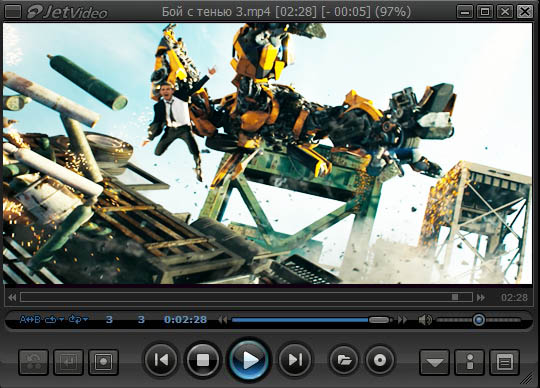
Task: Adjust the volume slider knob
Action: 479,320
